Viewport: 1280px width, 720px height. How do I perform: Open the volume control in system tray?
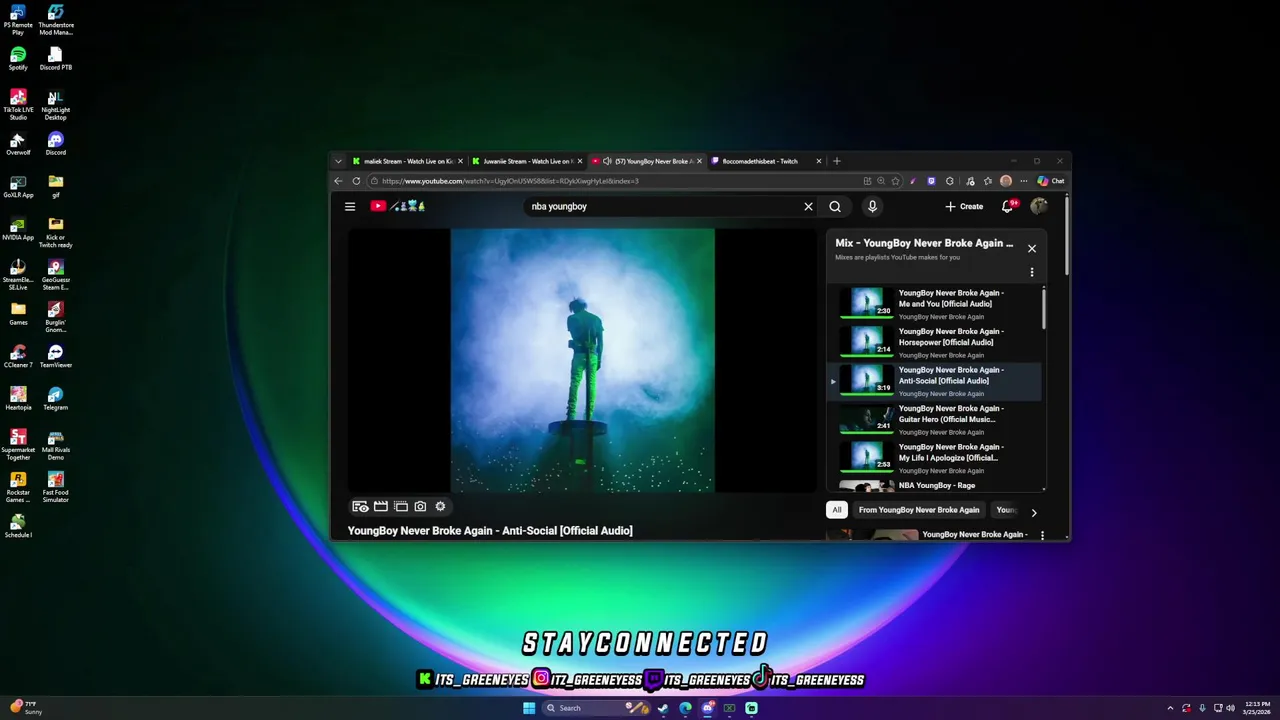[x=1230, y=708]
